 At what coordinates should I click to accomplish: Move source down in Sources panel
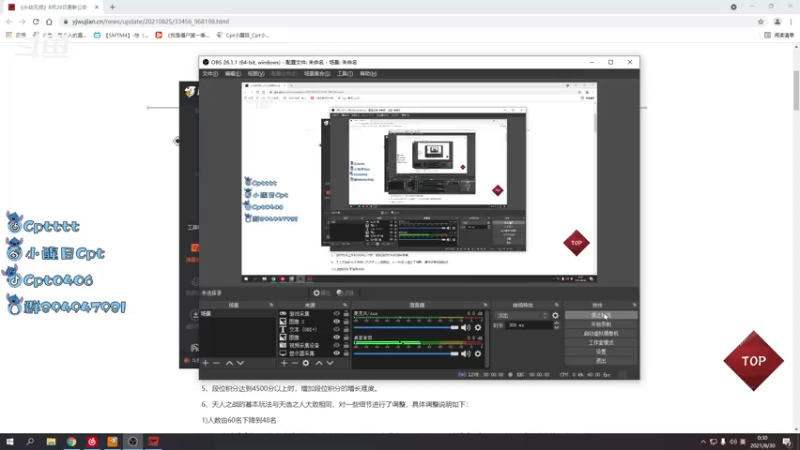tap(330, 363)
